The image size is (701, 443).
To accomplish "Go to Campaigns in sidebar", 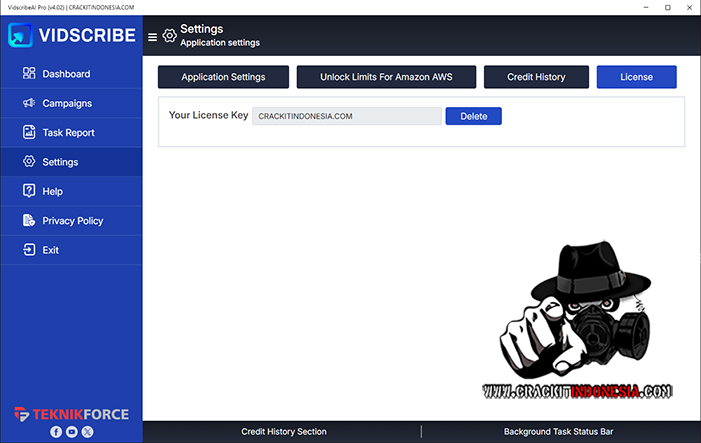I will pos(72,103).
